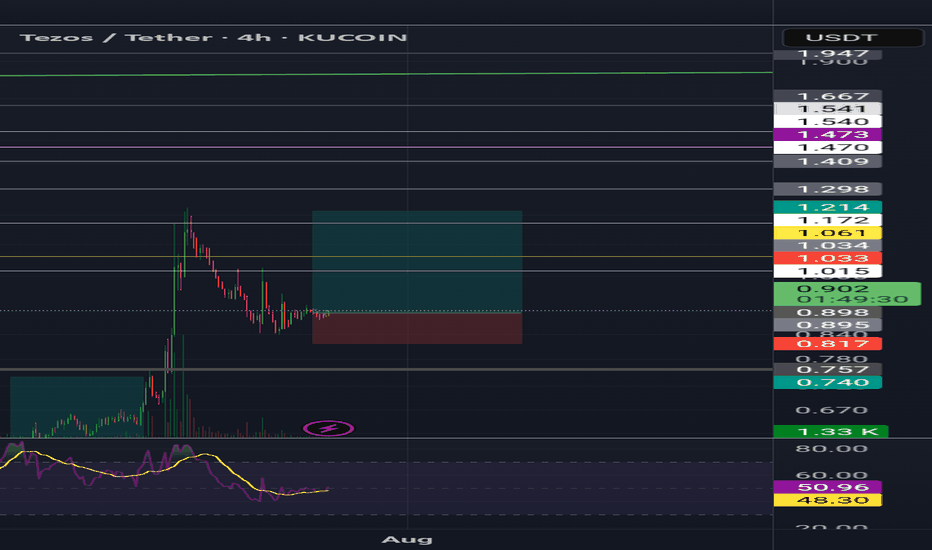
Task: Click the green 0.902 current price label
Action: [847, 294]
